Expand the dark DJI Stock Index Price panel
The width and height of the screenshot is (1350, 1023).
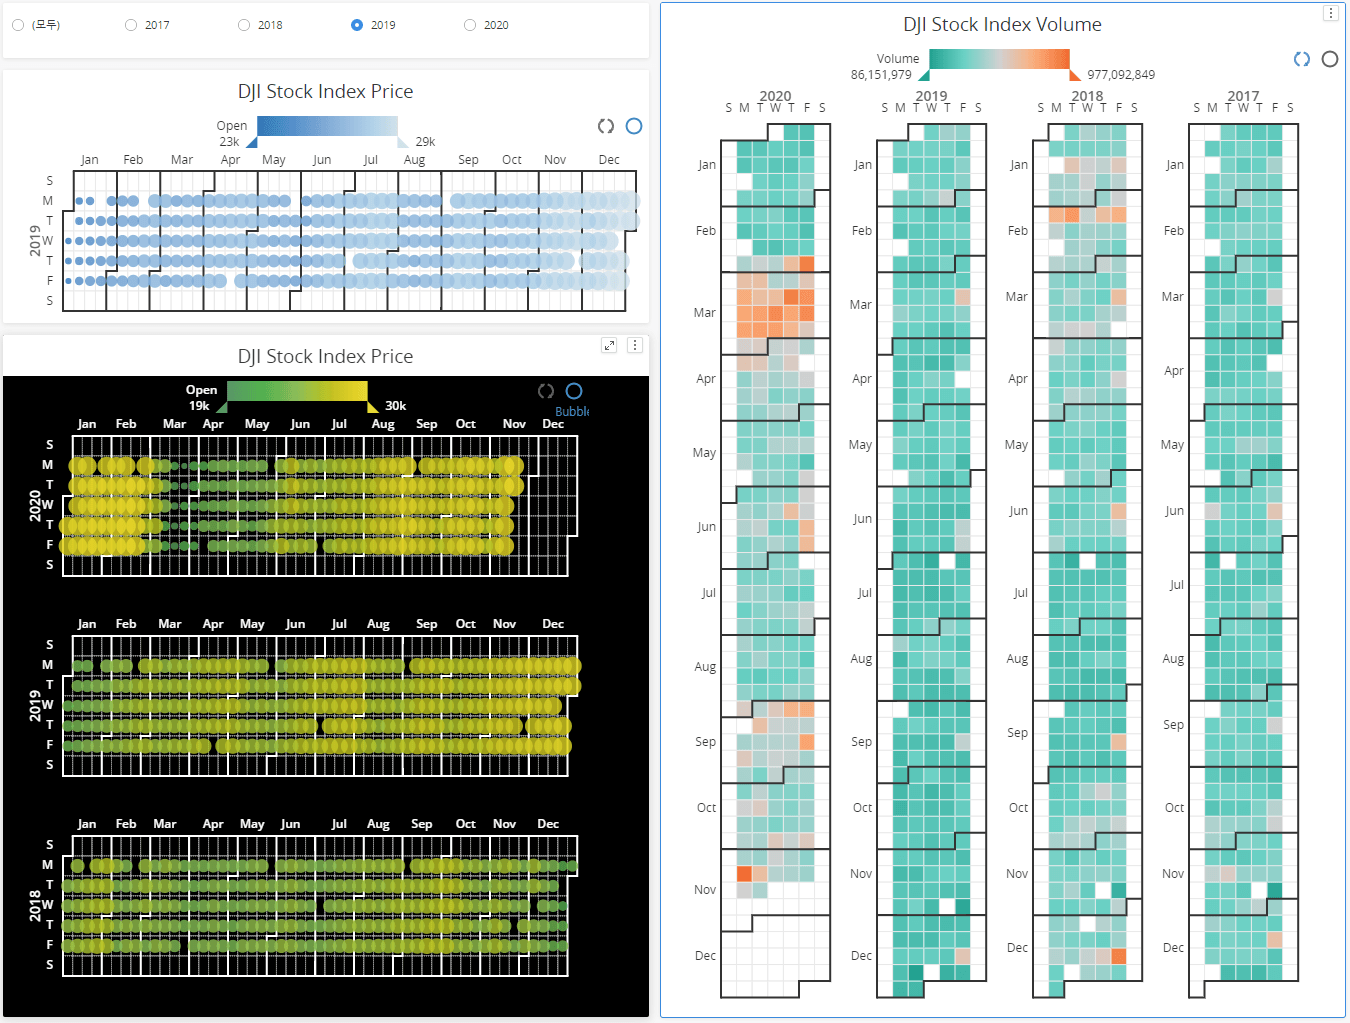point(609,345)
